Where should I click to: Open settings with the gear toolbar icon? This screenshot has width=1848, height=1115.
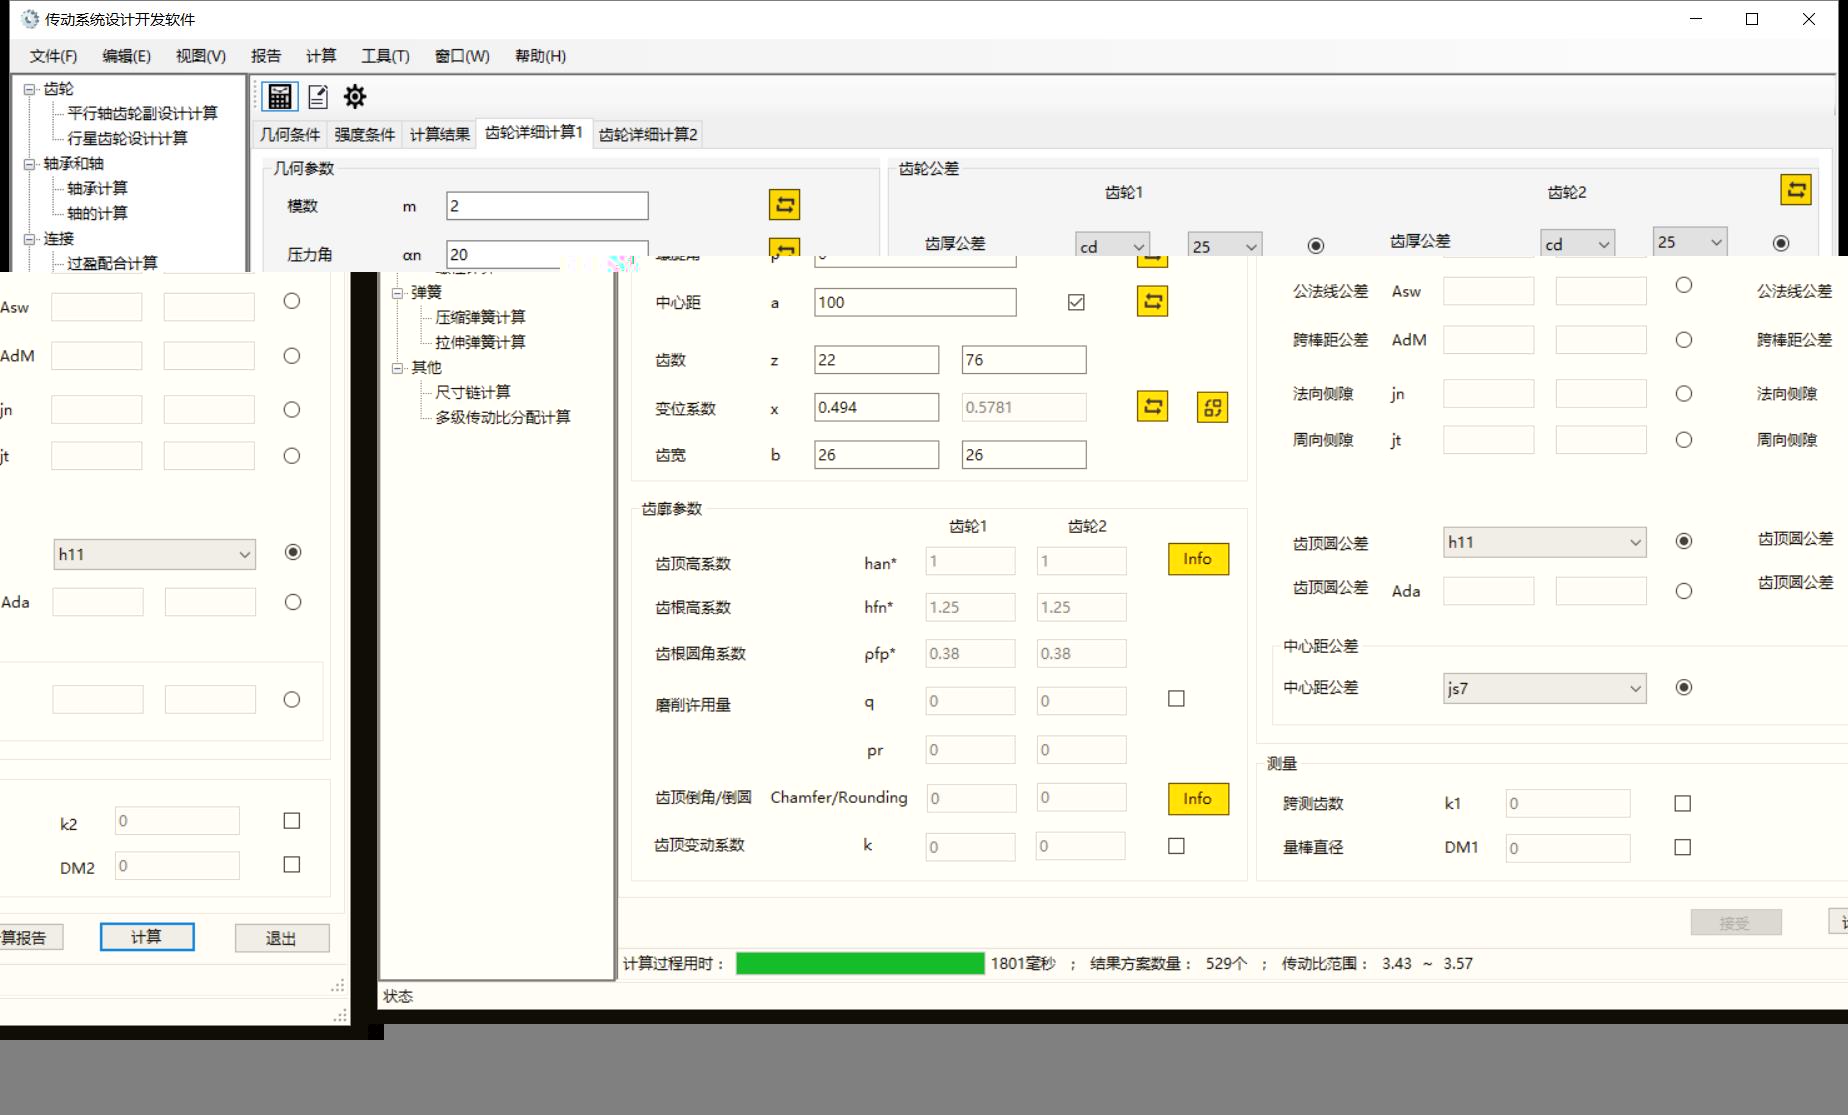tap(355, 96)
